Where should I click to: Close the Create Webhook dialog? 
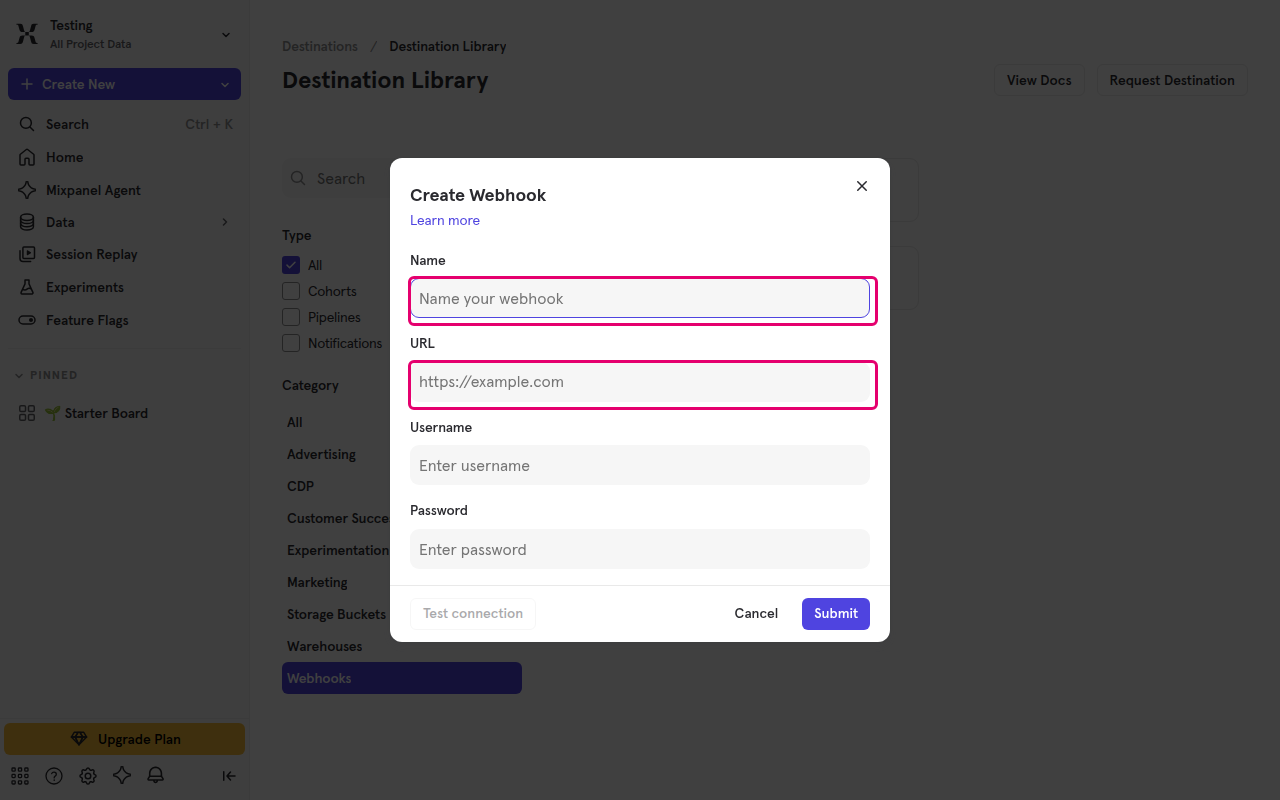pos(862,186)
